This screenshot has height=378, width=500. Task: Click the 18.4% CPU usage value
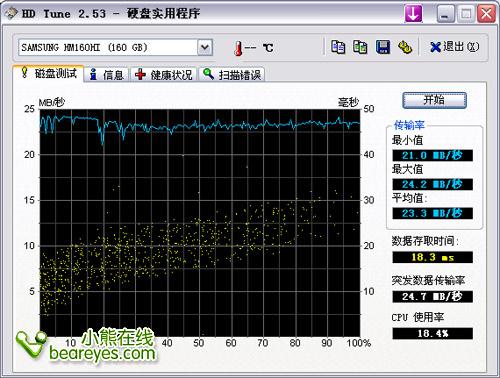click(x=432, y=334)
